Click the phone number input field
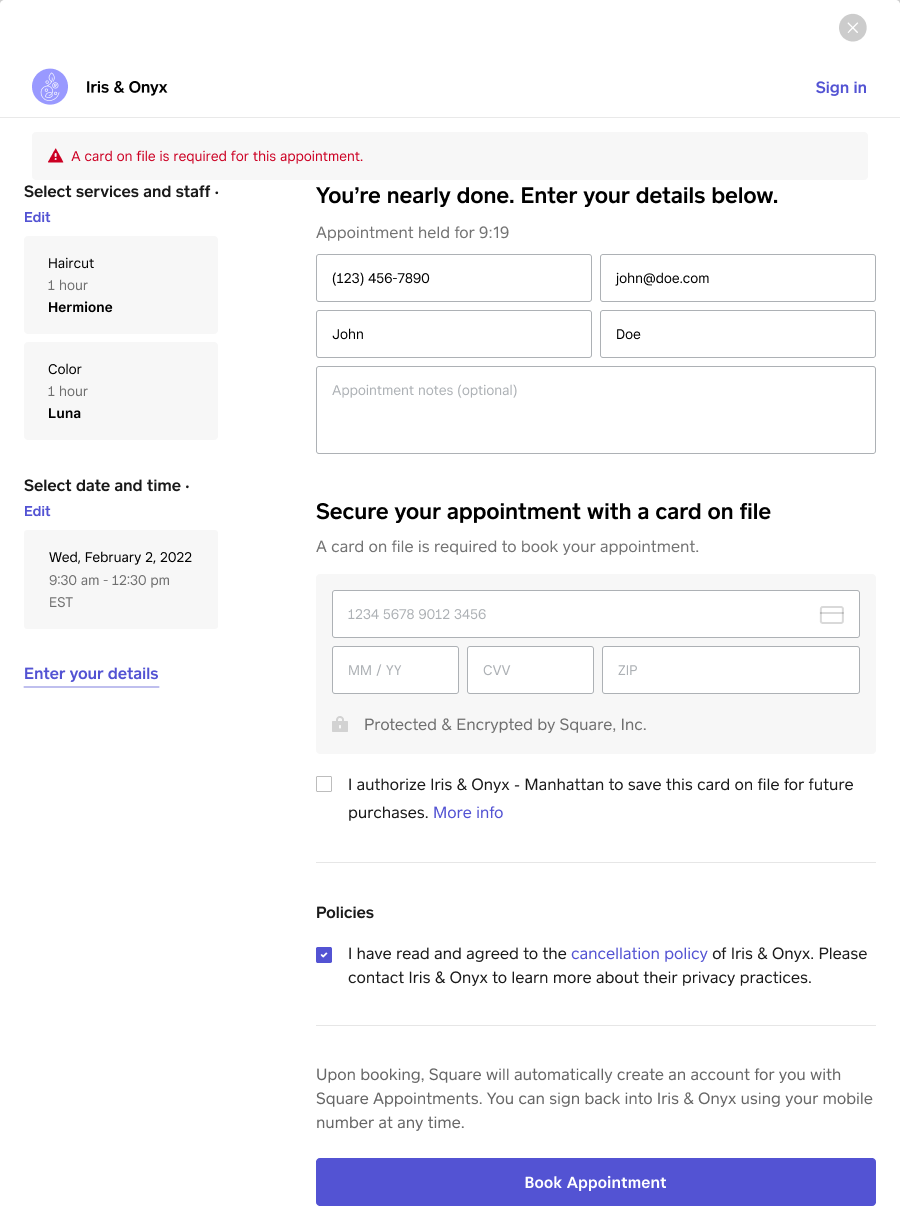The image size is (900, 1228). (454, 278)
